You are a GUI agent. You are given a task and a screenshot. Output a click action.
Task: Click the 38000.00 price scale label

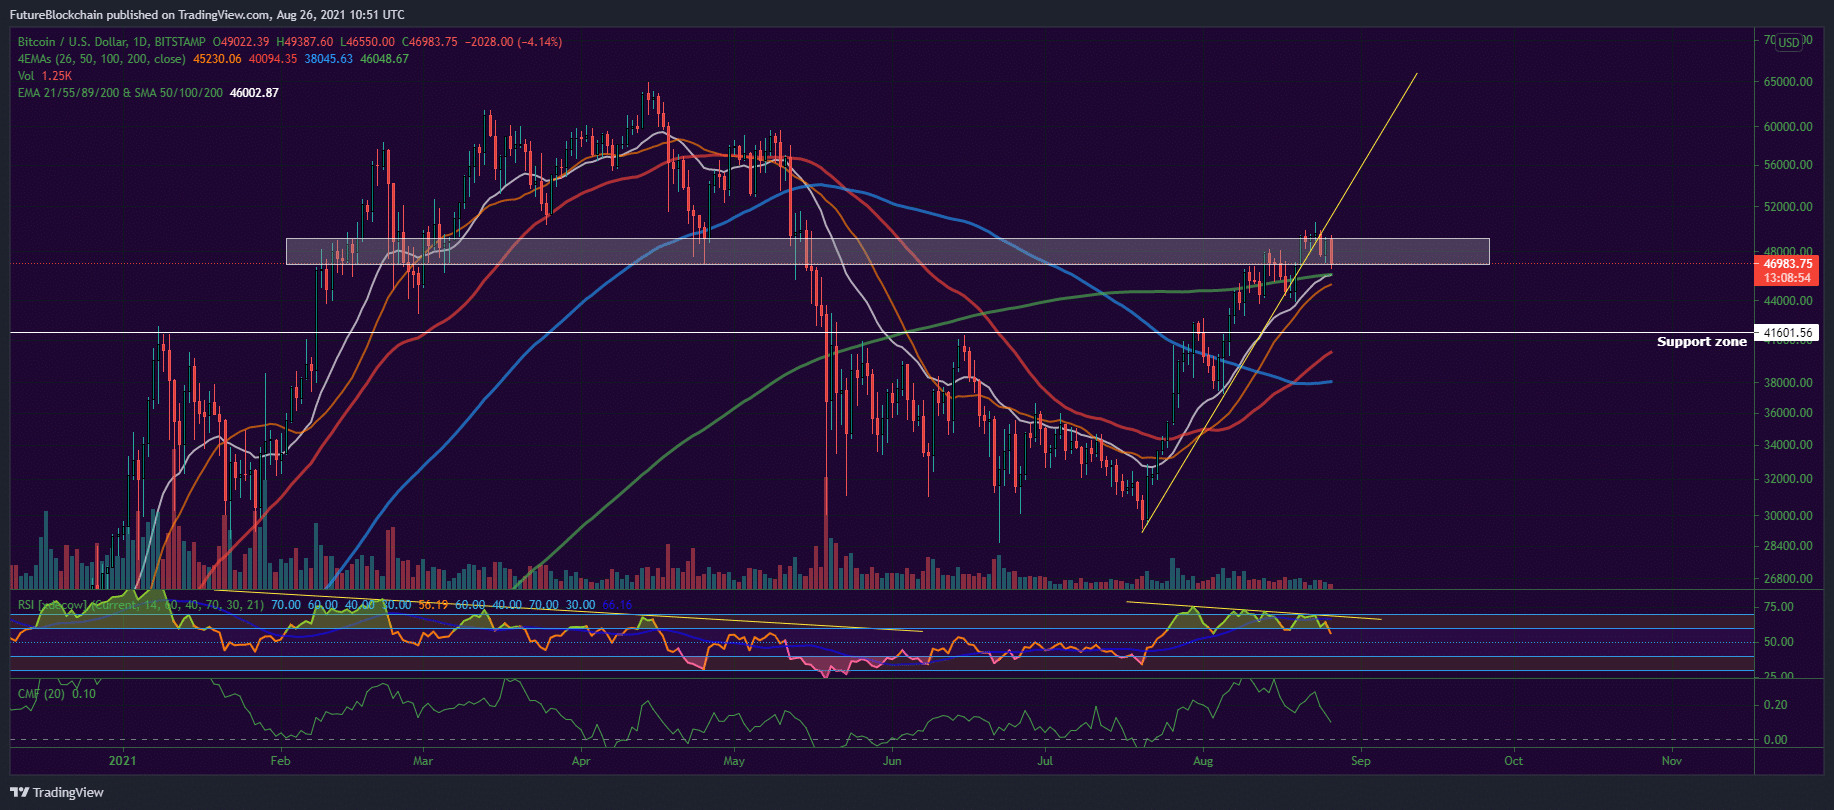pyautogui.click(x=1787, y=383)
